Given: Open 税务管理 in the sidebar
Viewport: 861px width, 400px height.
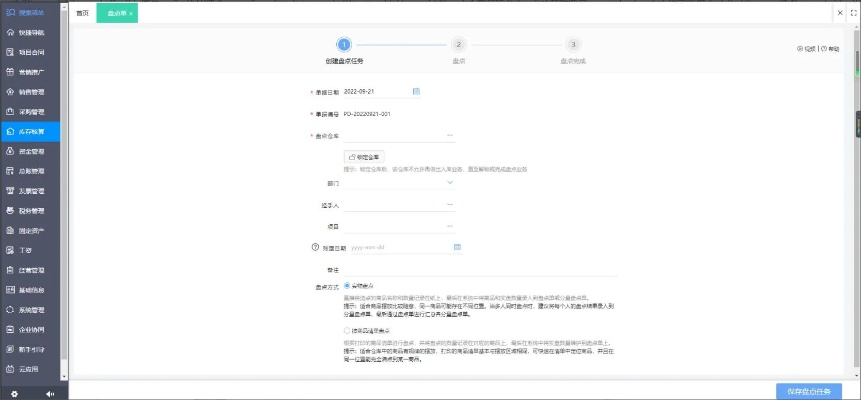Looking at the screenshot, I should (30, 210).
